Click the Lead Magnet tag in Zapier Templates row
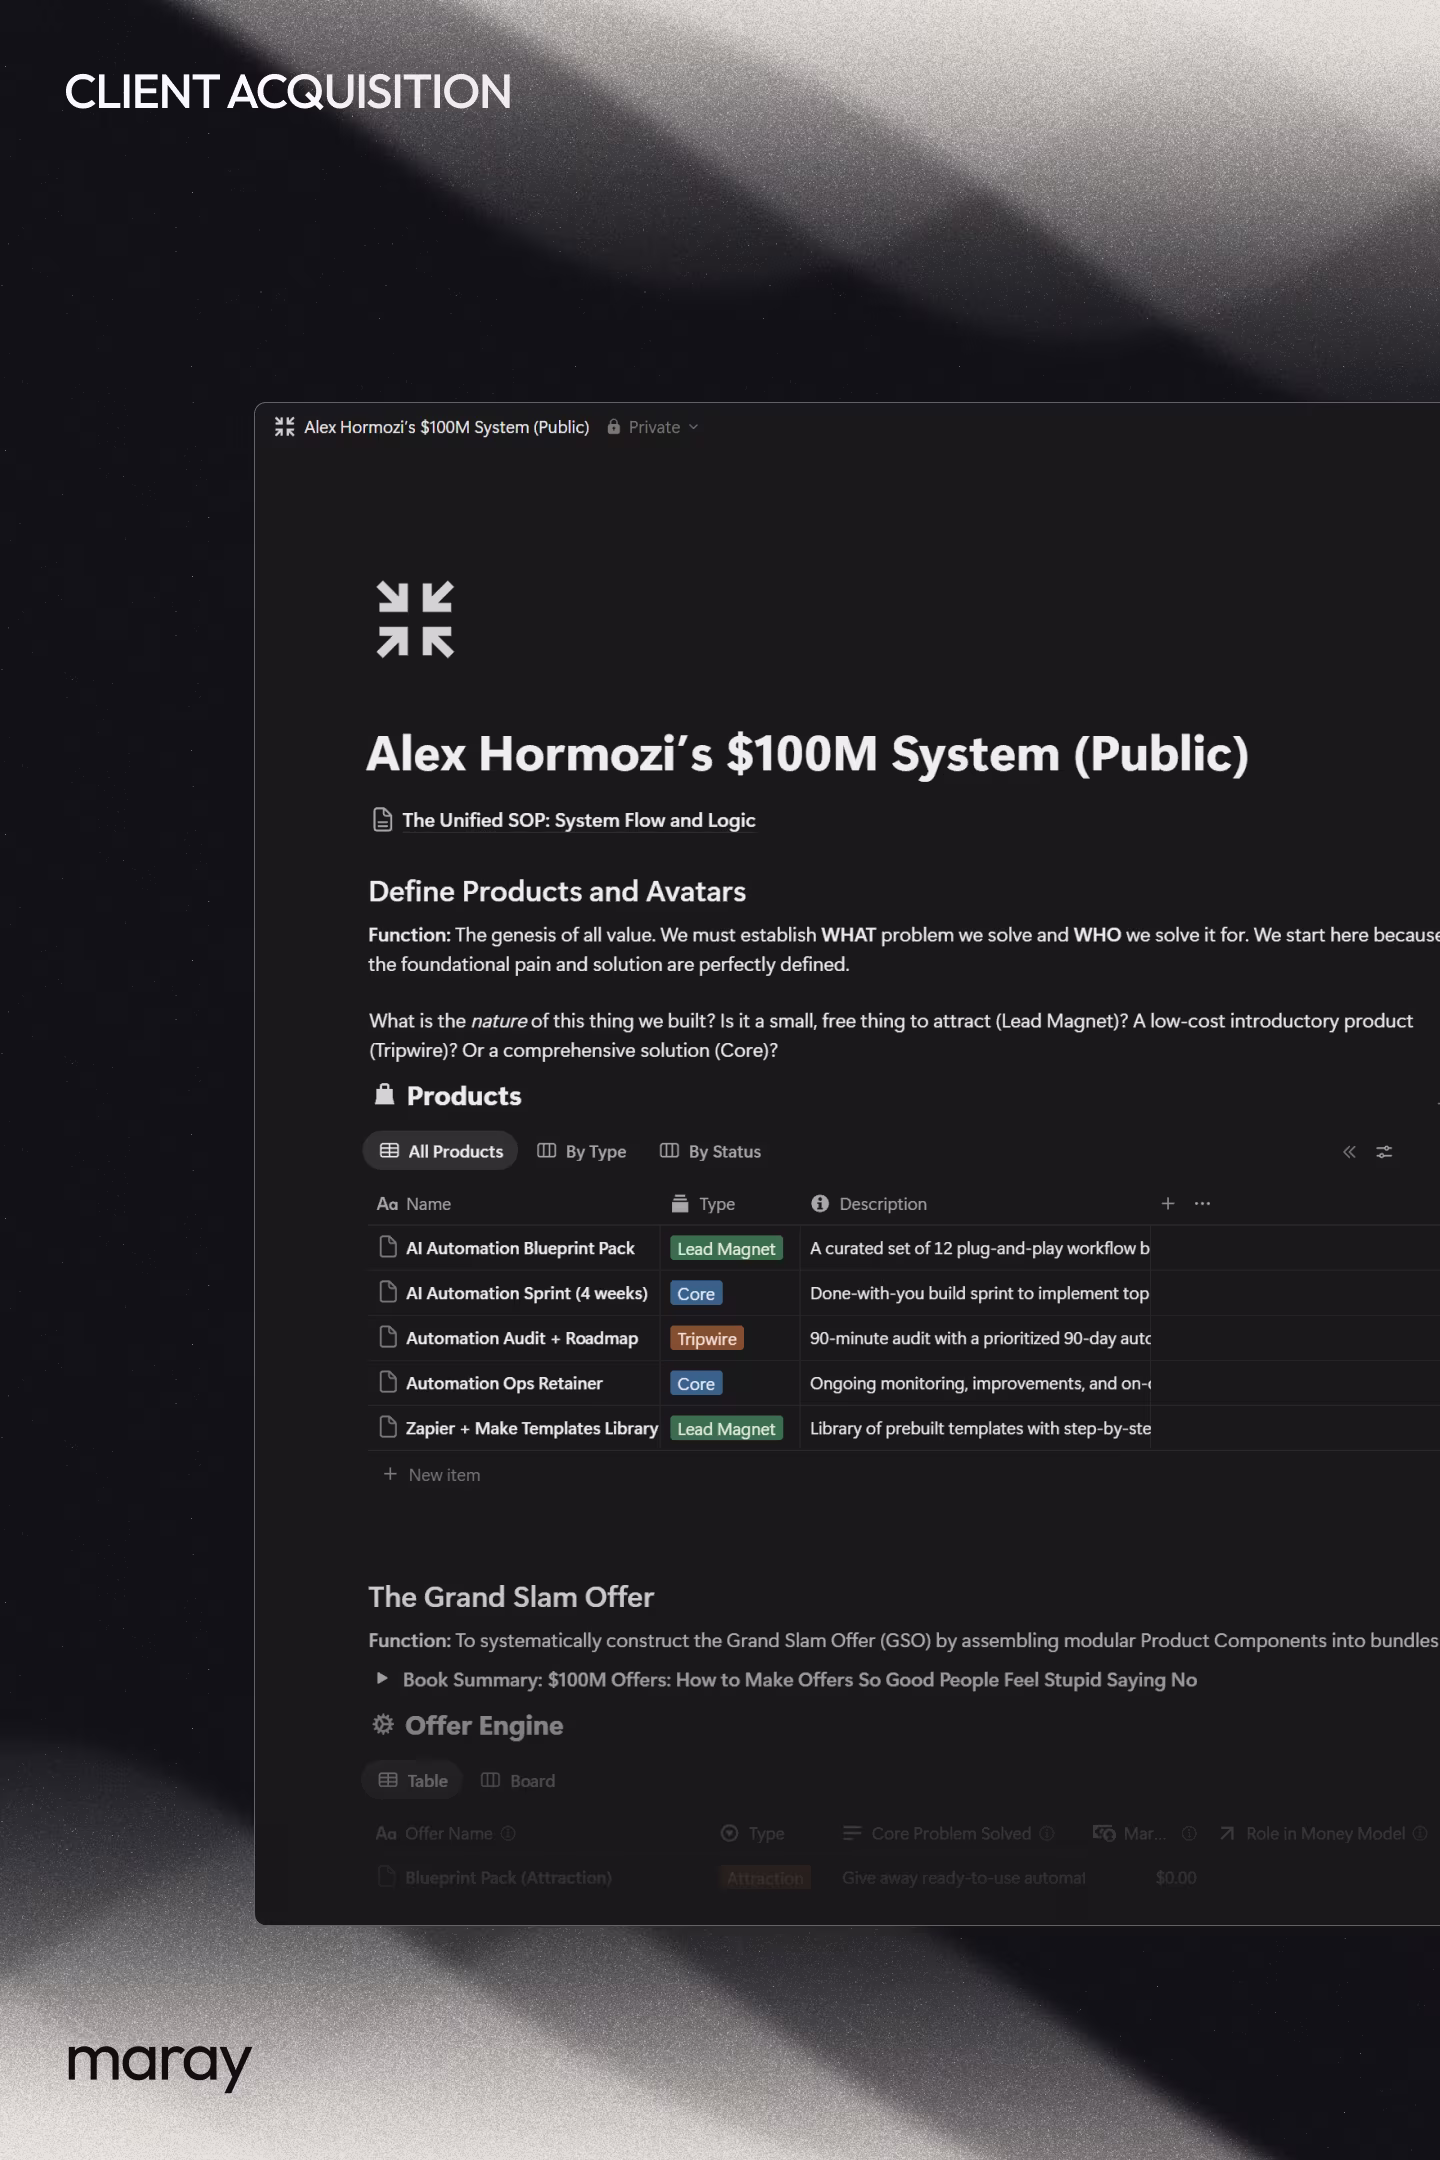The image size is (1440, 2160). pos(726,1428)
